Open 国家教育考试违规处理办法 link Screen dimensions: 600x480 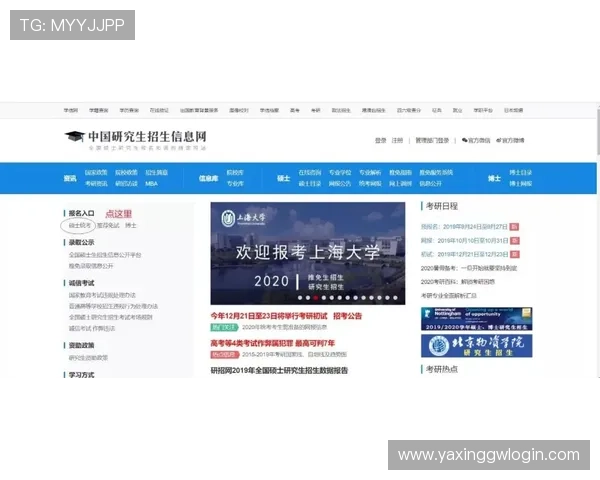[x=102, y=295]
